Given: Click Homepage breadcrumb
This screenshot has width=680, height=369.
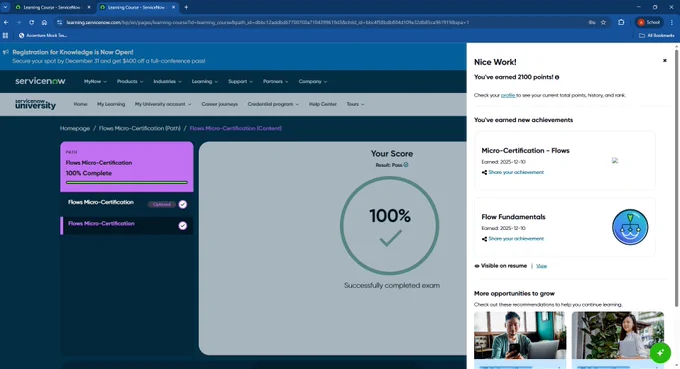Looking at the screenshot, I should (75, 128).
